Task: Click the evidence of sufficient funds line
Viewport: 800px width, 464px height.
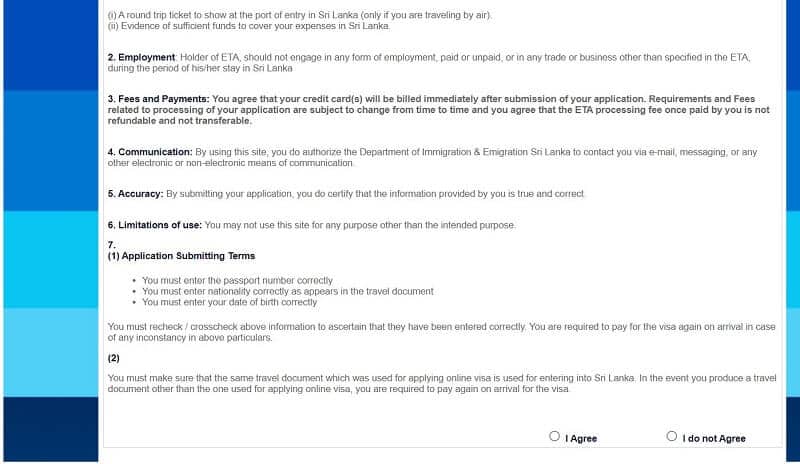Action: pyautogui.click(x=247, y=26)
